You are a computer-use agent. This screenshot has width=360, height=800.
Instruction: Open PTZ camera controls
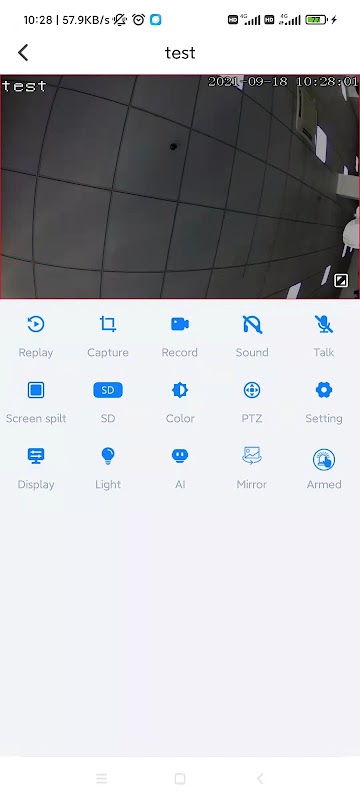(252, 390)
